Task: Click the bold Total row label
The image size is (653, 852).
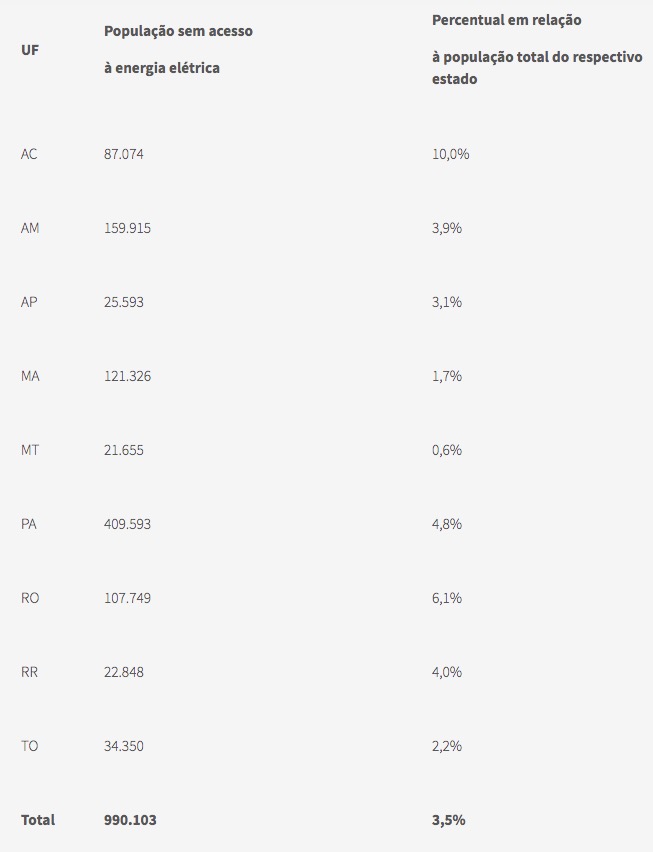Action: (x=38, y=820)
